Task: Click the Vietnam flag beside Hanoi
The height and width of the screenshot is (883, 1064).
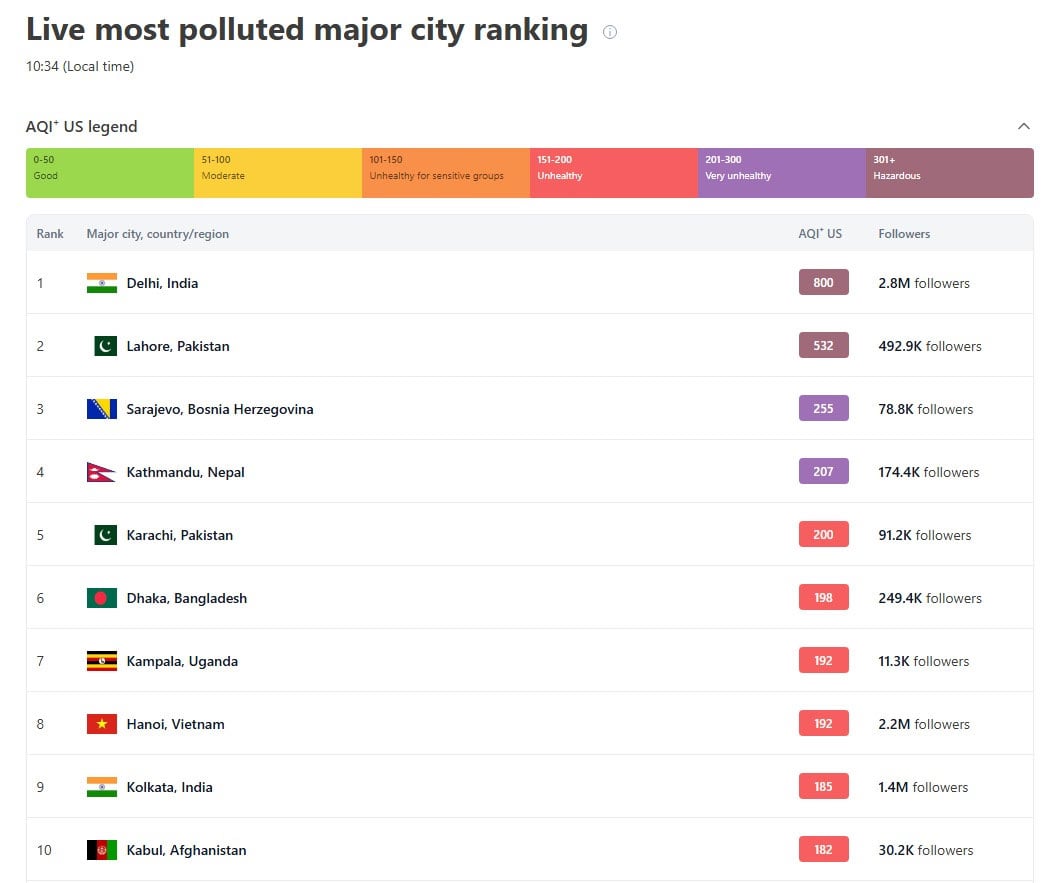Action: (x=102, y=724)
